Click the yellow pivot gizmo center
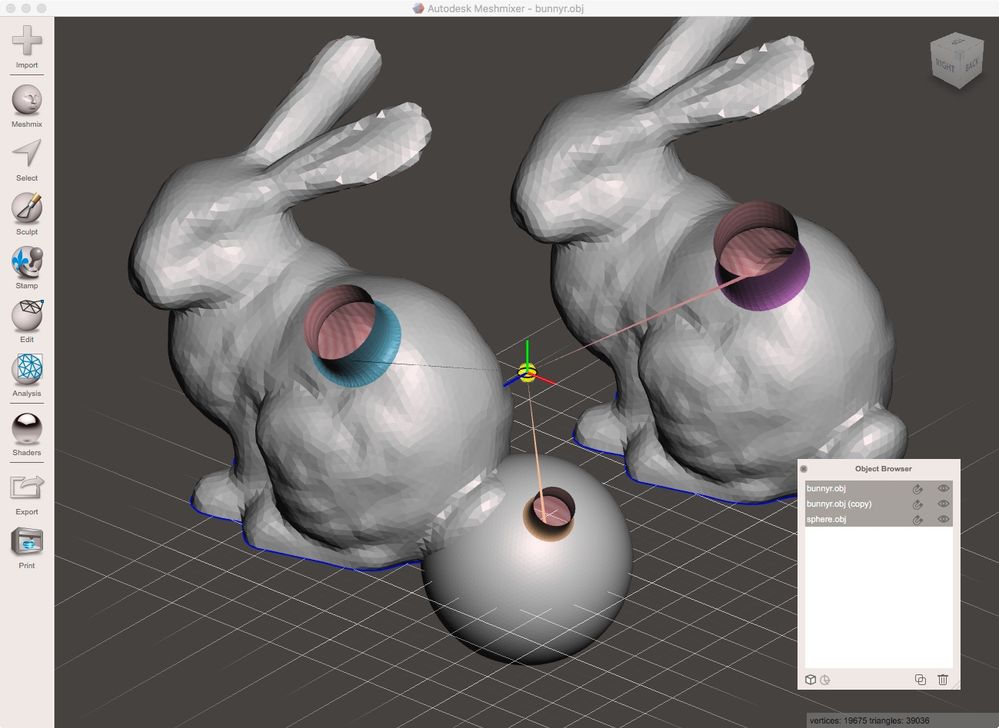 pos(527,373)
